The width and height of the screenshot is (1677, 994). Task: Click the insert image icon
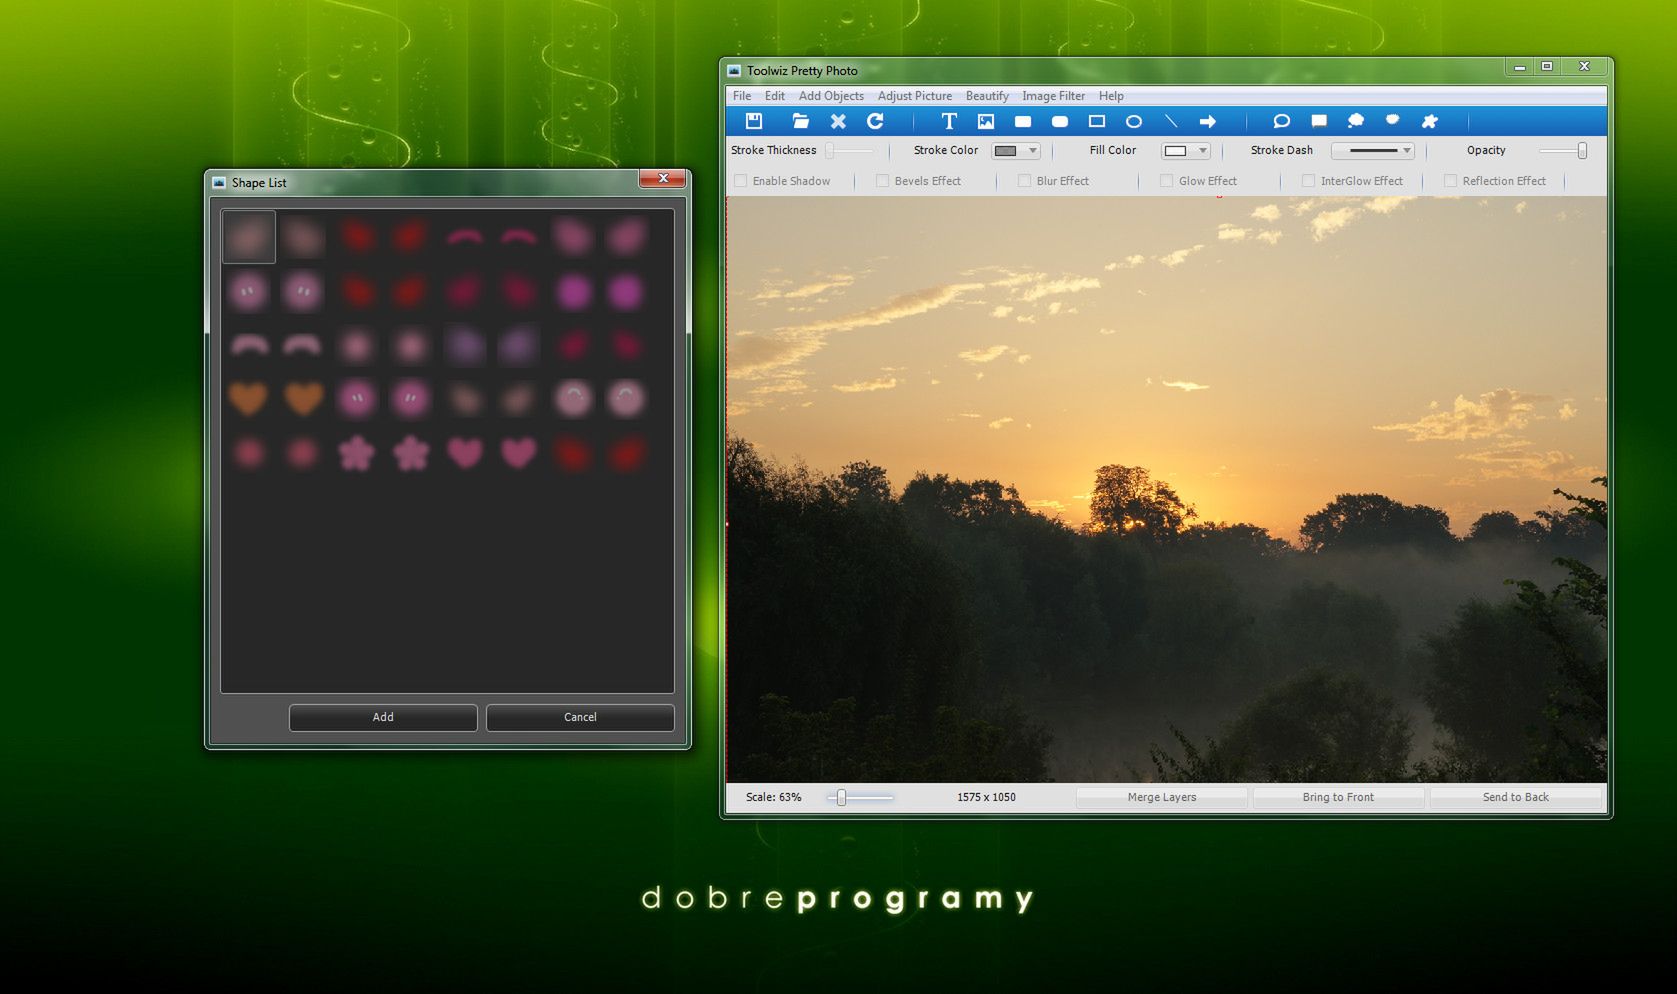(x=986, y=121)
